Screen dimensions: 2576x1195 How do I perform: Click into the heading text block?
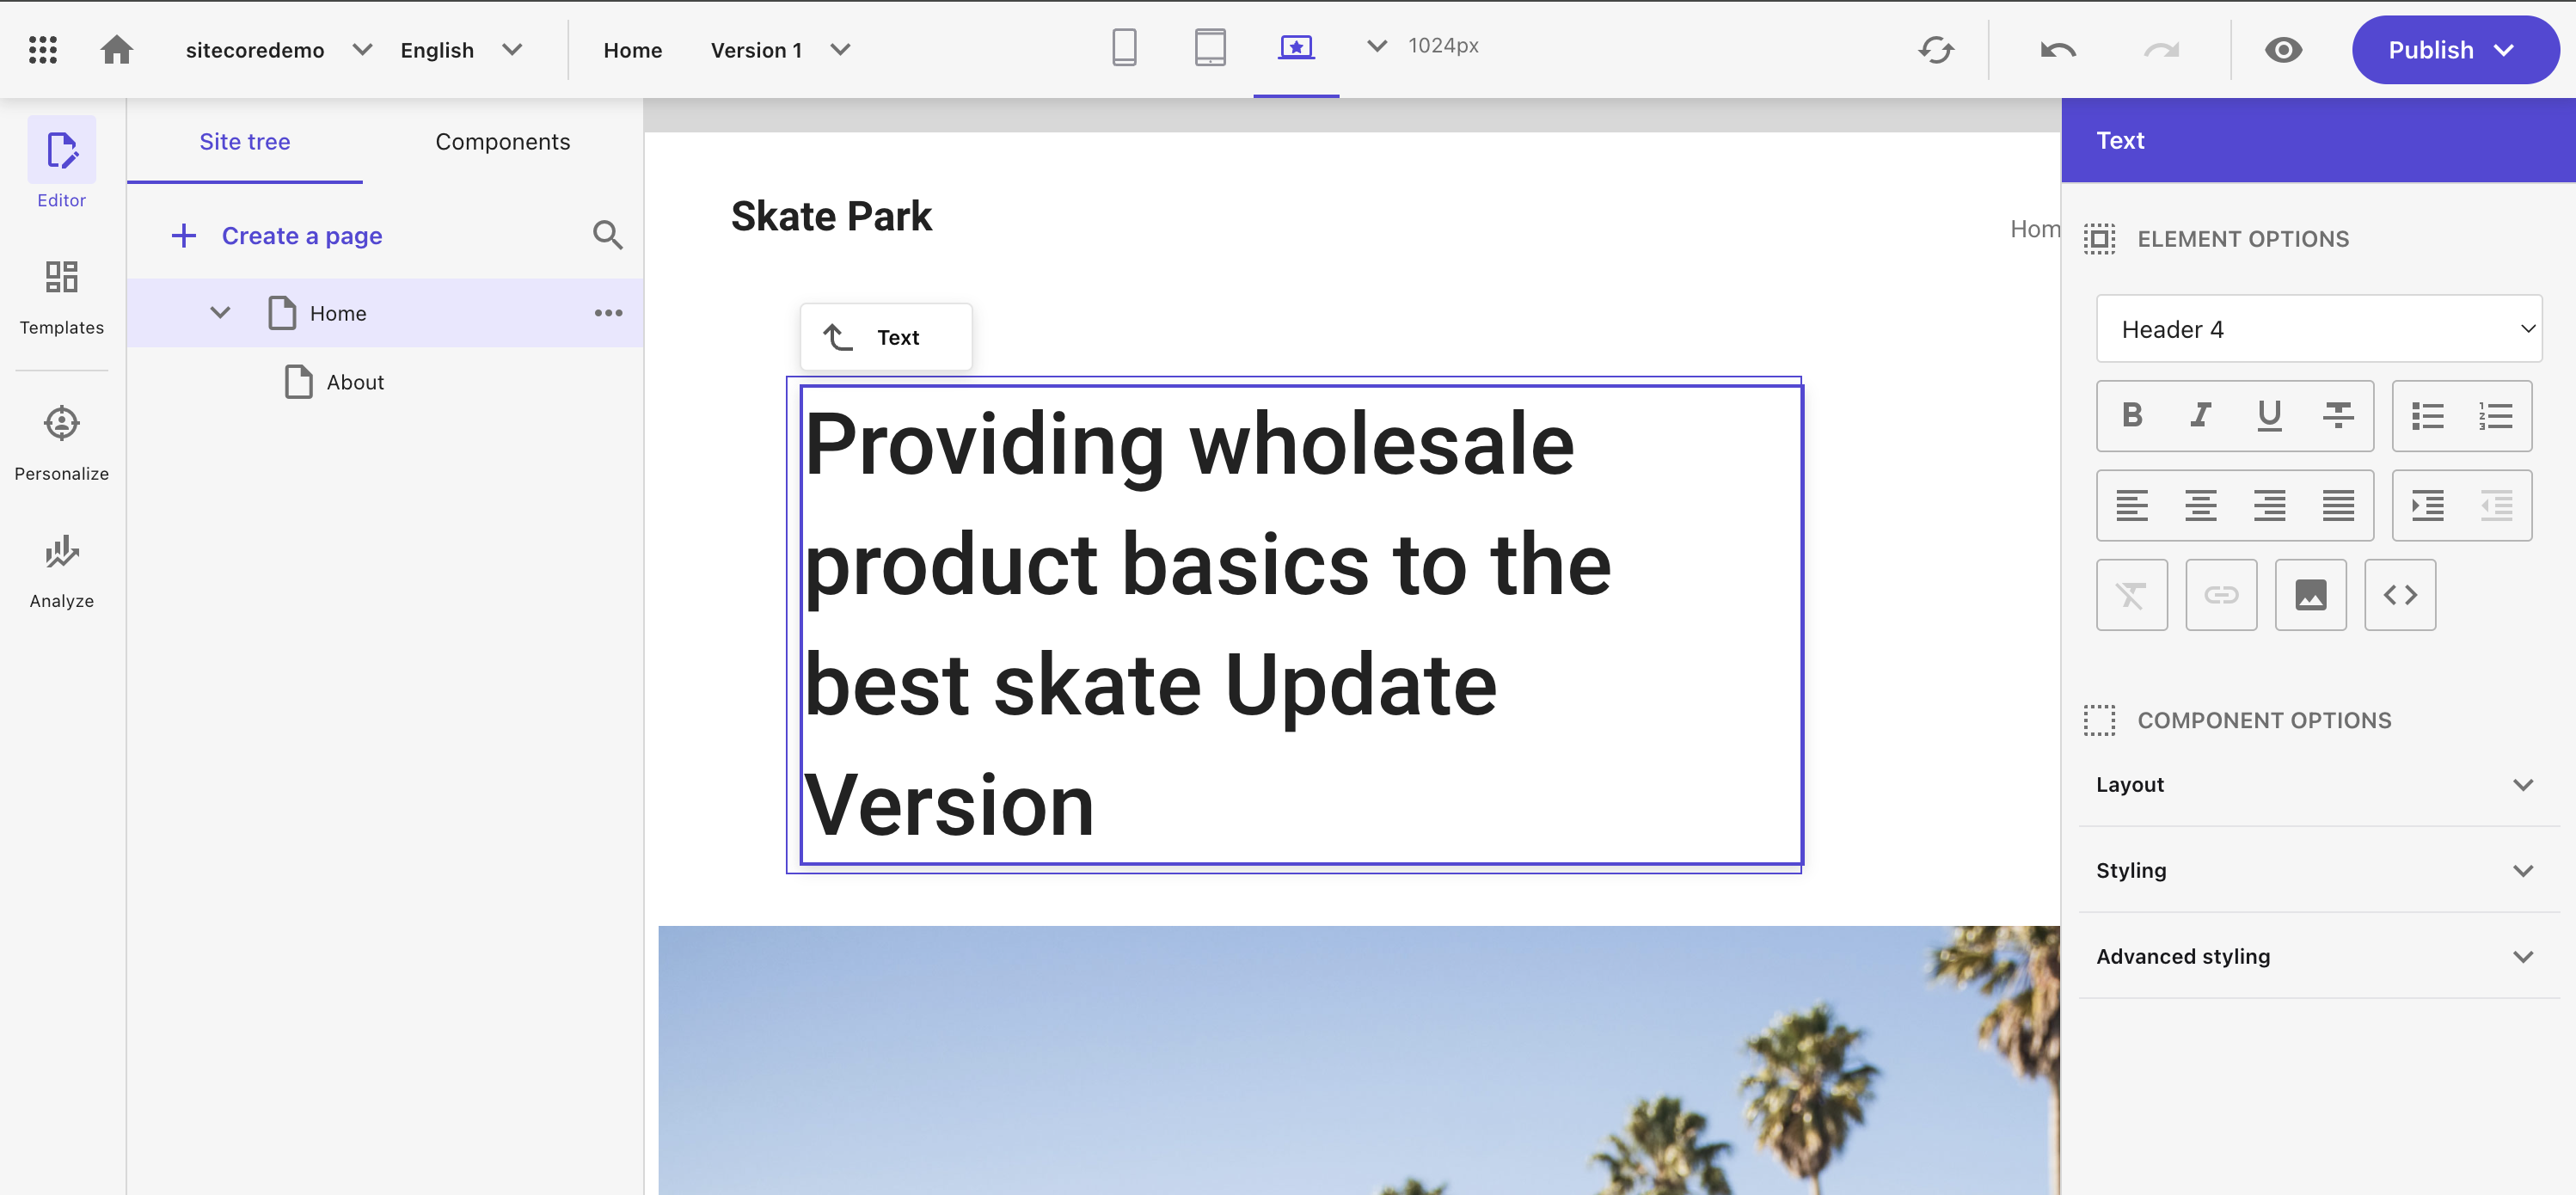pyautogui.click(x=1302, y=625)
